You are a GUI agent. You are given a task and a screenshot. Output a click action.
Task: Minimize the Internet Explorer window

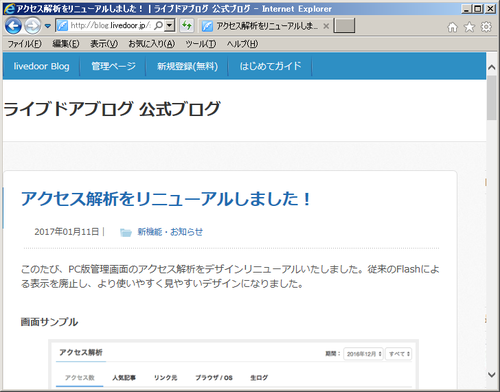point(467,9)
